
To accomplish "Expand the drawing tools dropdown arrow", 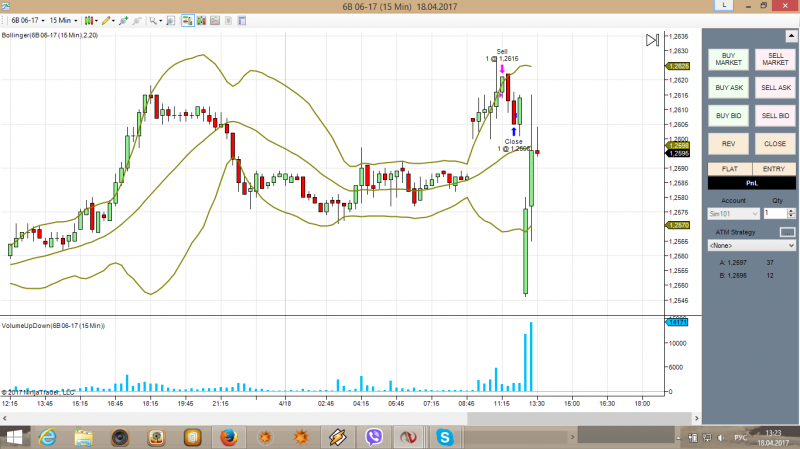I will coord(113,21).
